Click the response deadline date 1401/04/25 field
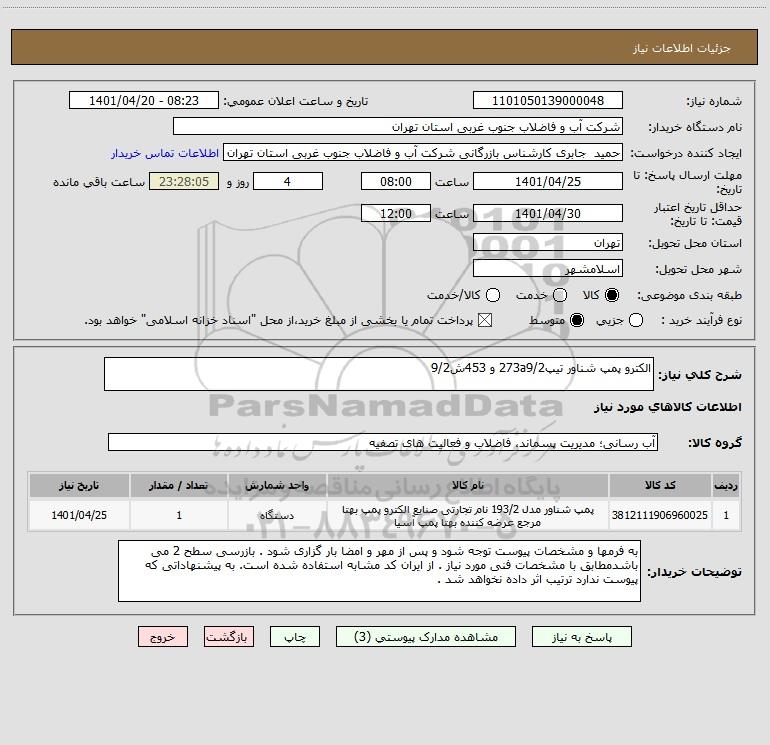The width and height of the screenshot is (770, 745). tap(548, 181)
